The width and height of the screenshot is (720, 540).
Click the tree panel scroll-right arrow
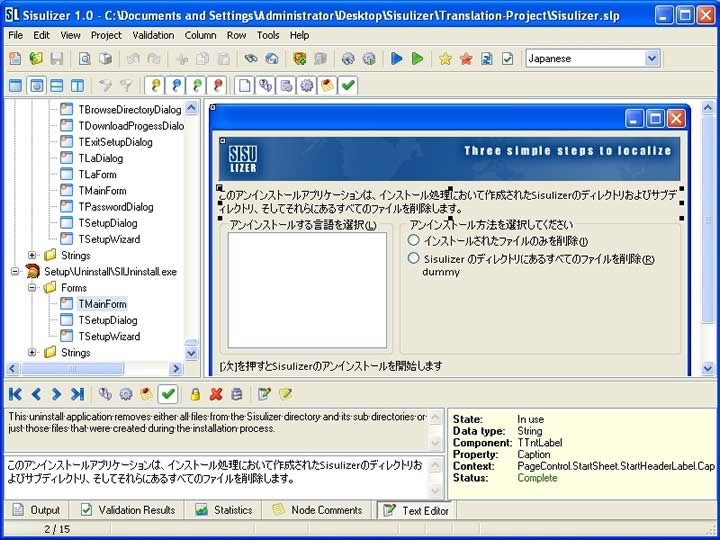tap(175, 368)
